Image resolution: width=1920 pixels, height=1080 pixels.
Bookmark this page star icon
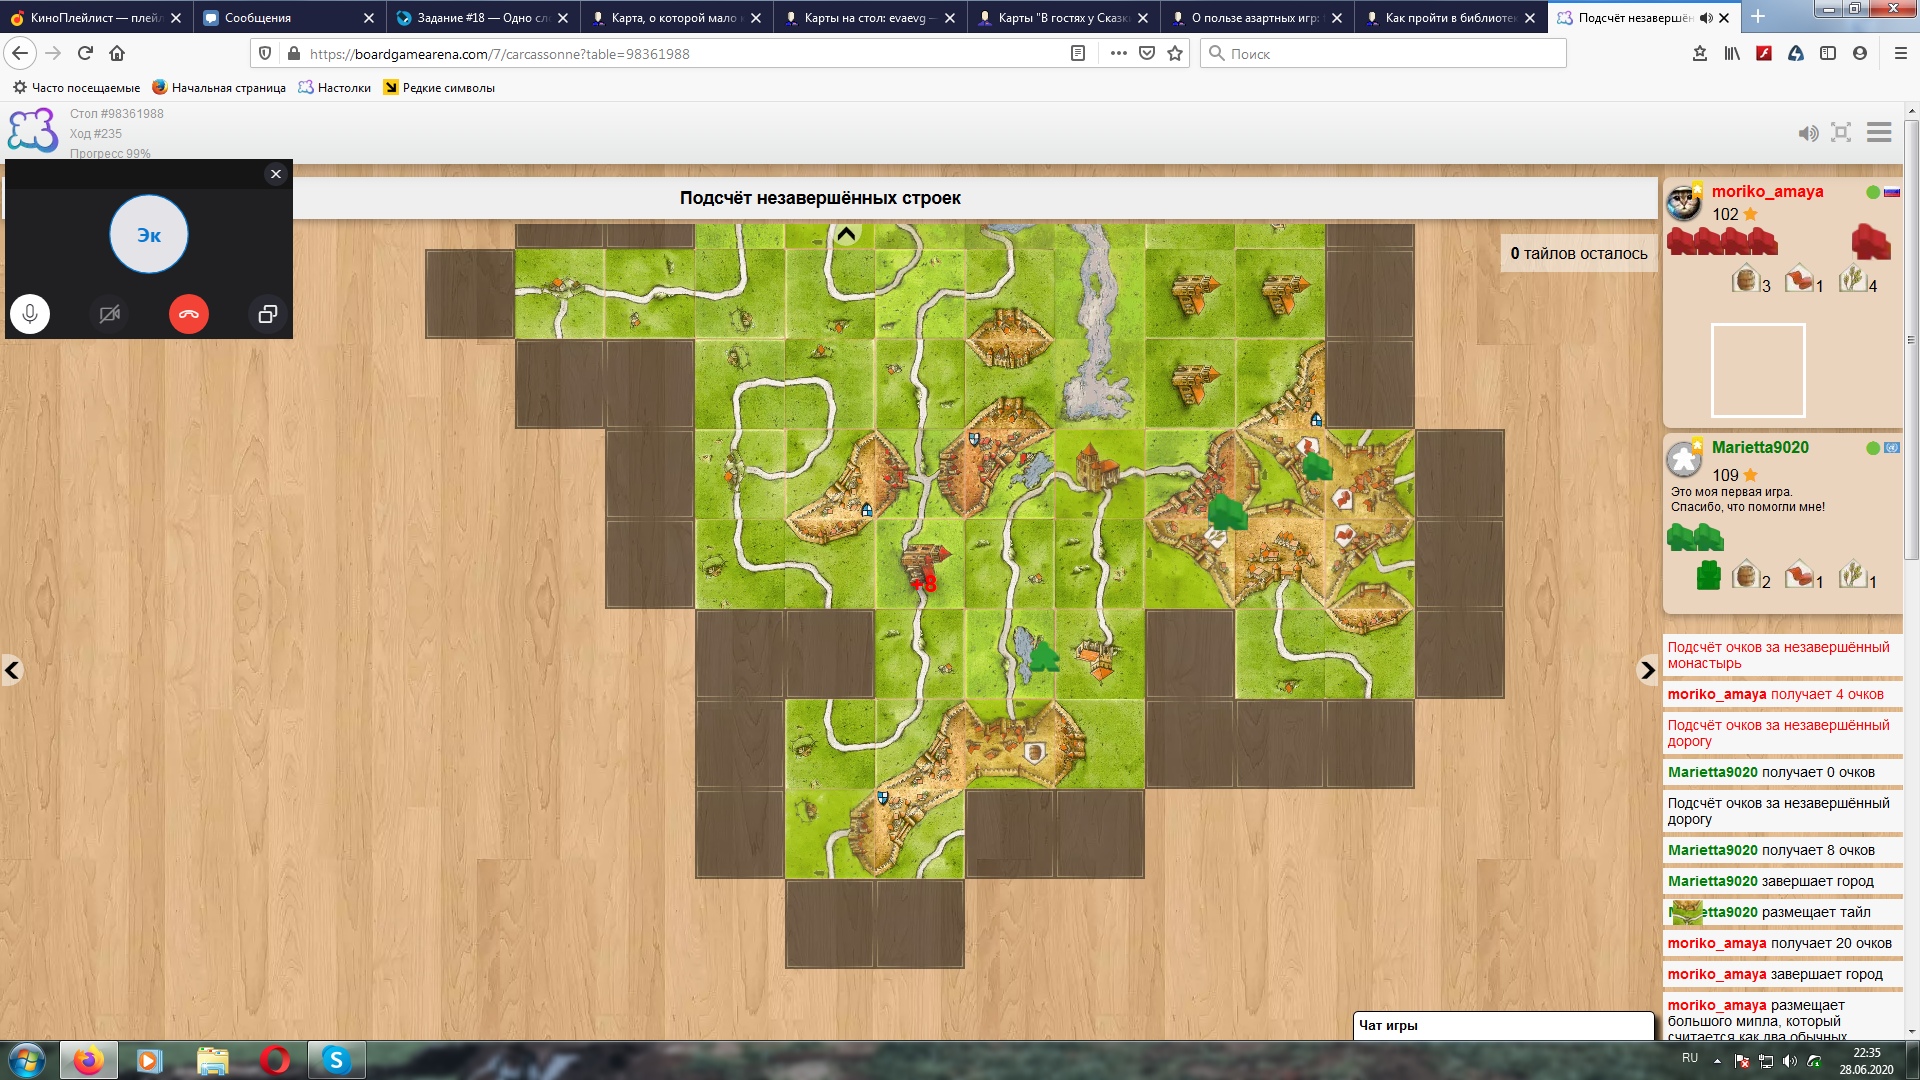1175,54
